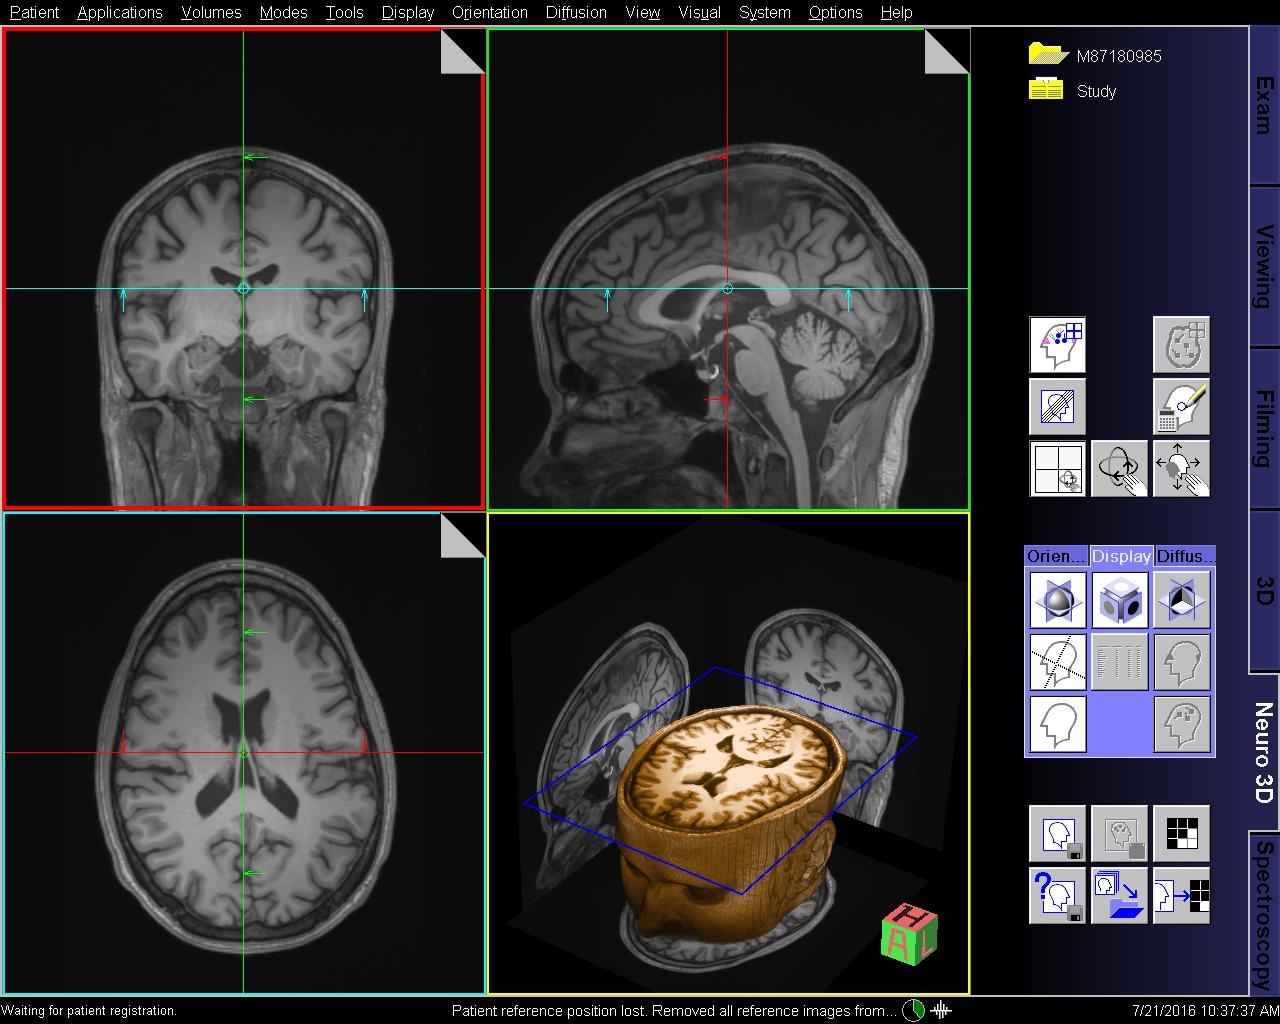
Task: Open the Filming side tab
Action: (1264, 429)
